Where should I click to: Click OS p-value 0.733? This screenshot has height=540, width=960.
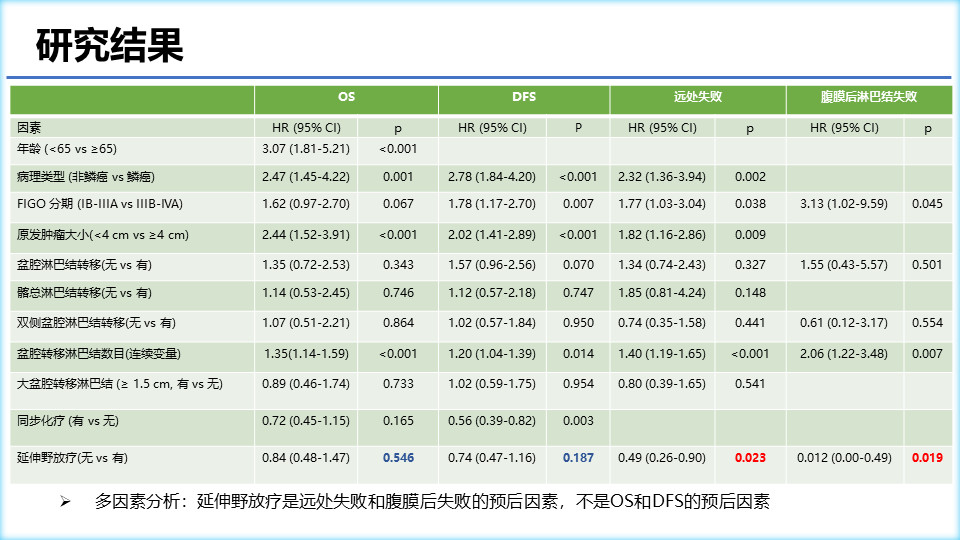click(399, 384)
